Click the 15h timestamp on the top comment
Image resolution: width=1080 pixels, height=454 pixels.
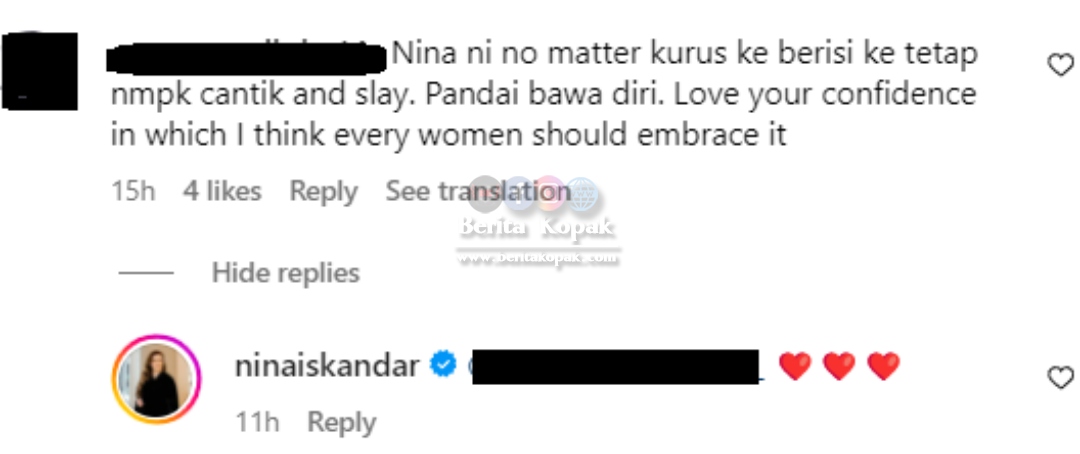tap(133, 191)
